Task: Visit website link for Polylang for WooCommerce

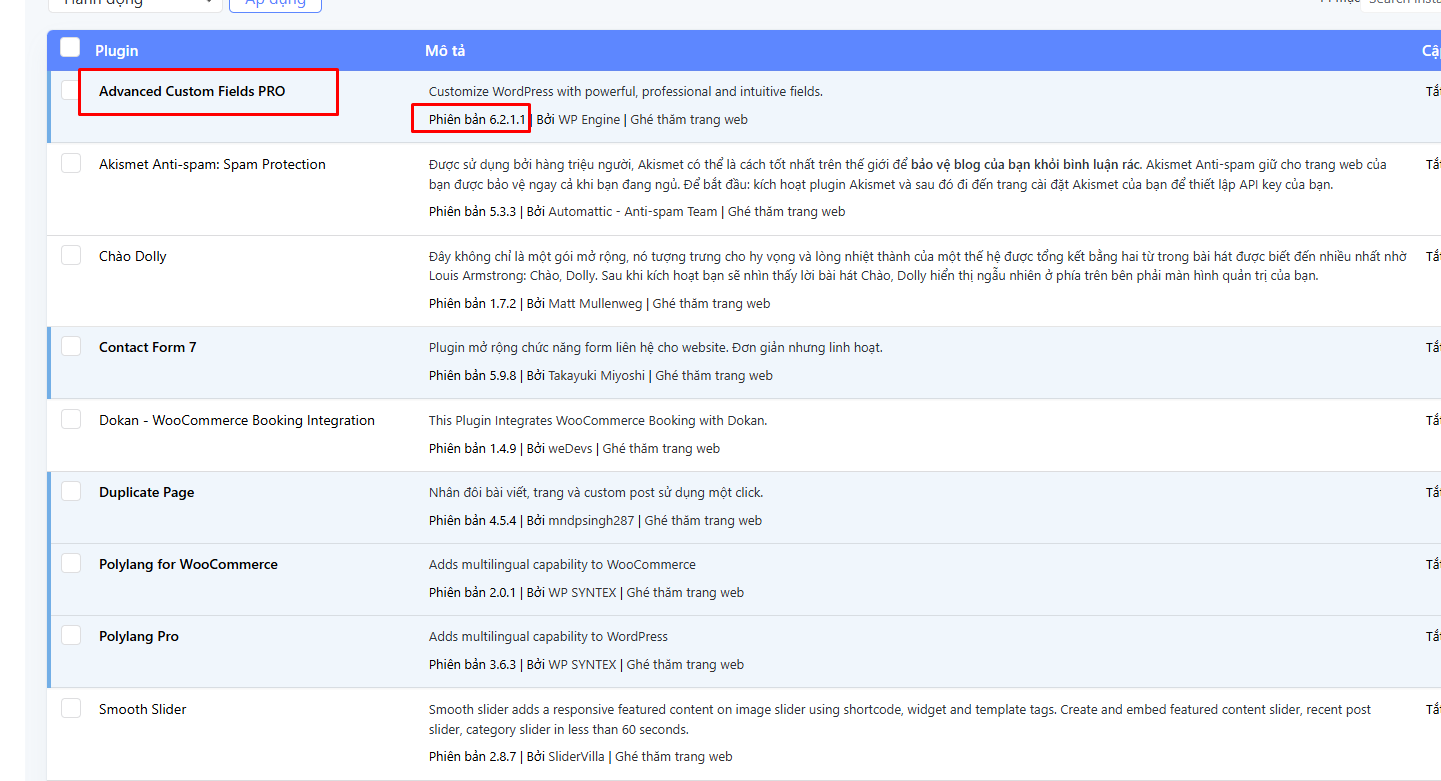Action: pos(685,593)
